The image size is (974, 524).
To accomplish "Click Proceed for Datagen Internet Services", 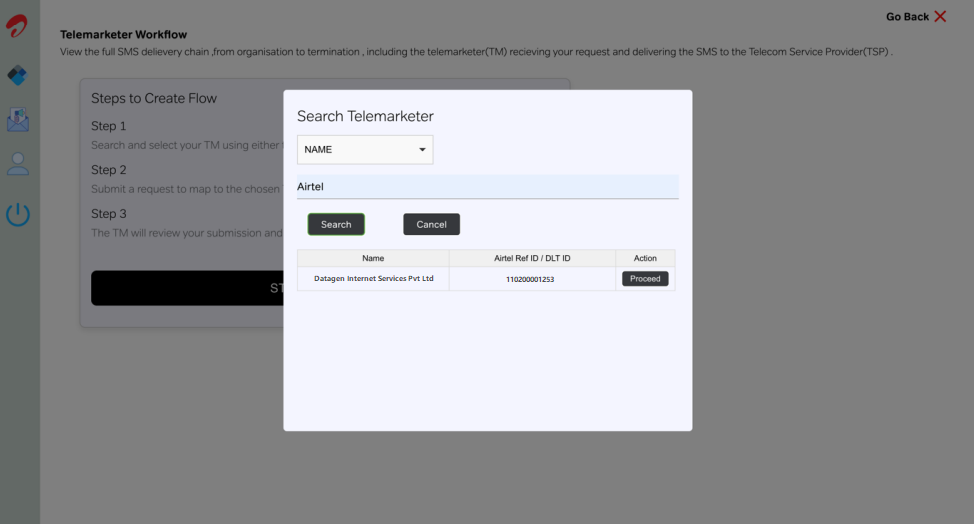I will [x=645, y=279].
